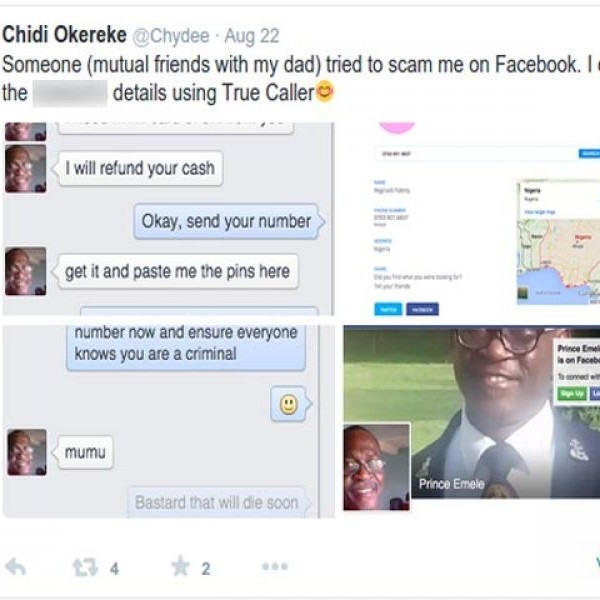Open the three-dot more options menu

coord(275,566)
